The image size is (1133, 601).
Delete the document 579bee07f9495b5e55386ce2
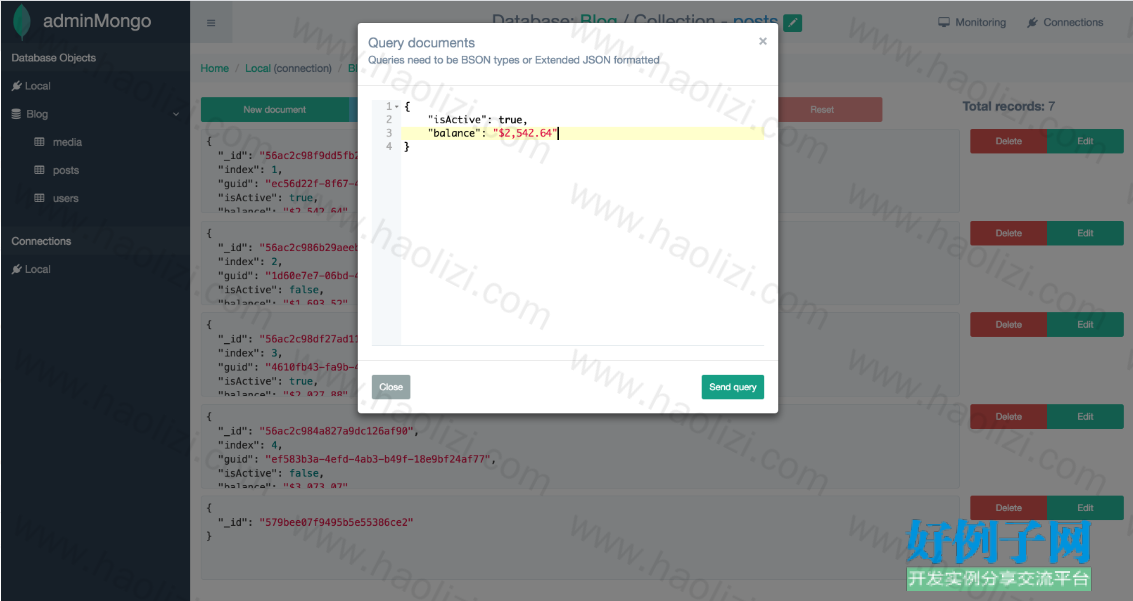tap(1009, 508)
